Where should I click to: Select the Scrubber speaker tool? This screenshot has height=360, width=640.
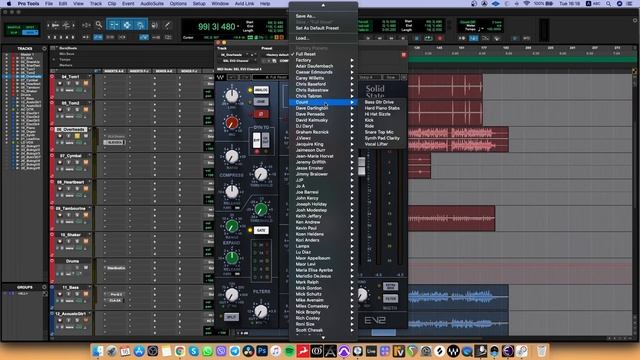(x=155, y=25)
